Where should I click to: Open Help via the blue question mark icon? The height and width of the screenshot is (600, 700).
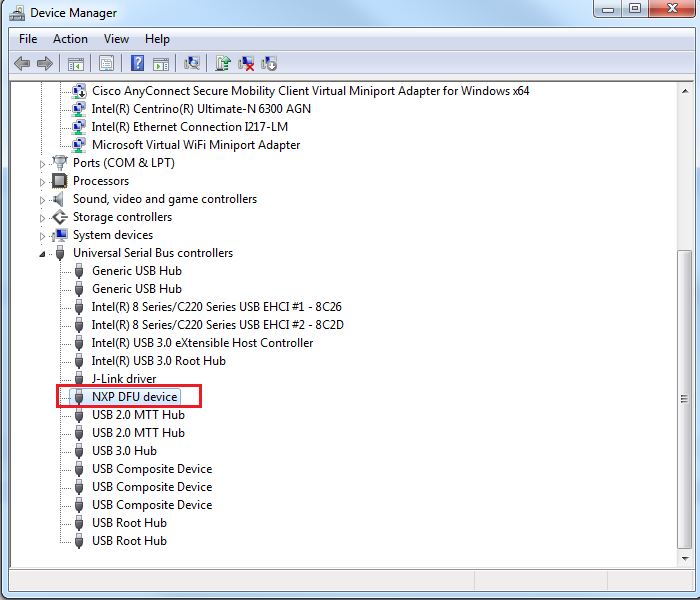click(x=137, y=63)
